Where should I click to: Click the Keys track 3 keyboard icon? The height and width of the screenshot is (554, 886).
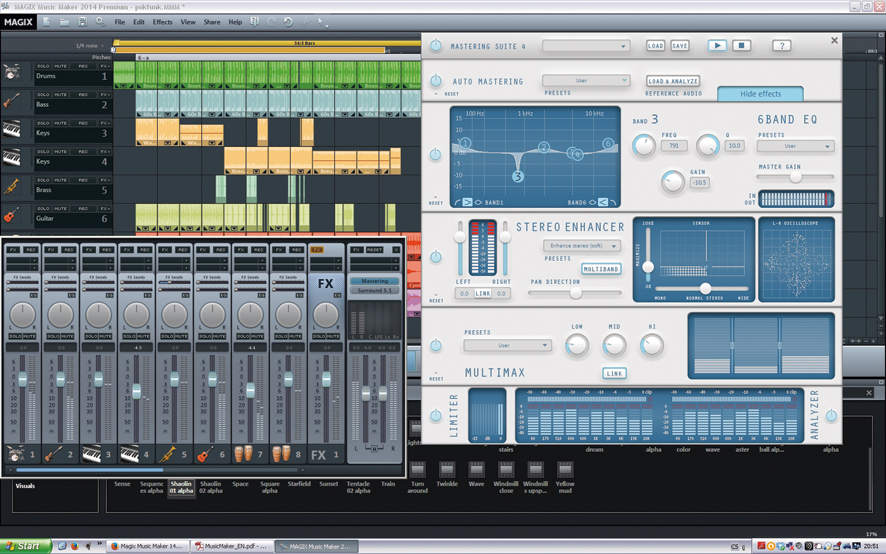pos(11,130)
